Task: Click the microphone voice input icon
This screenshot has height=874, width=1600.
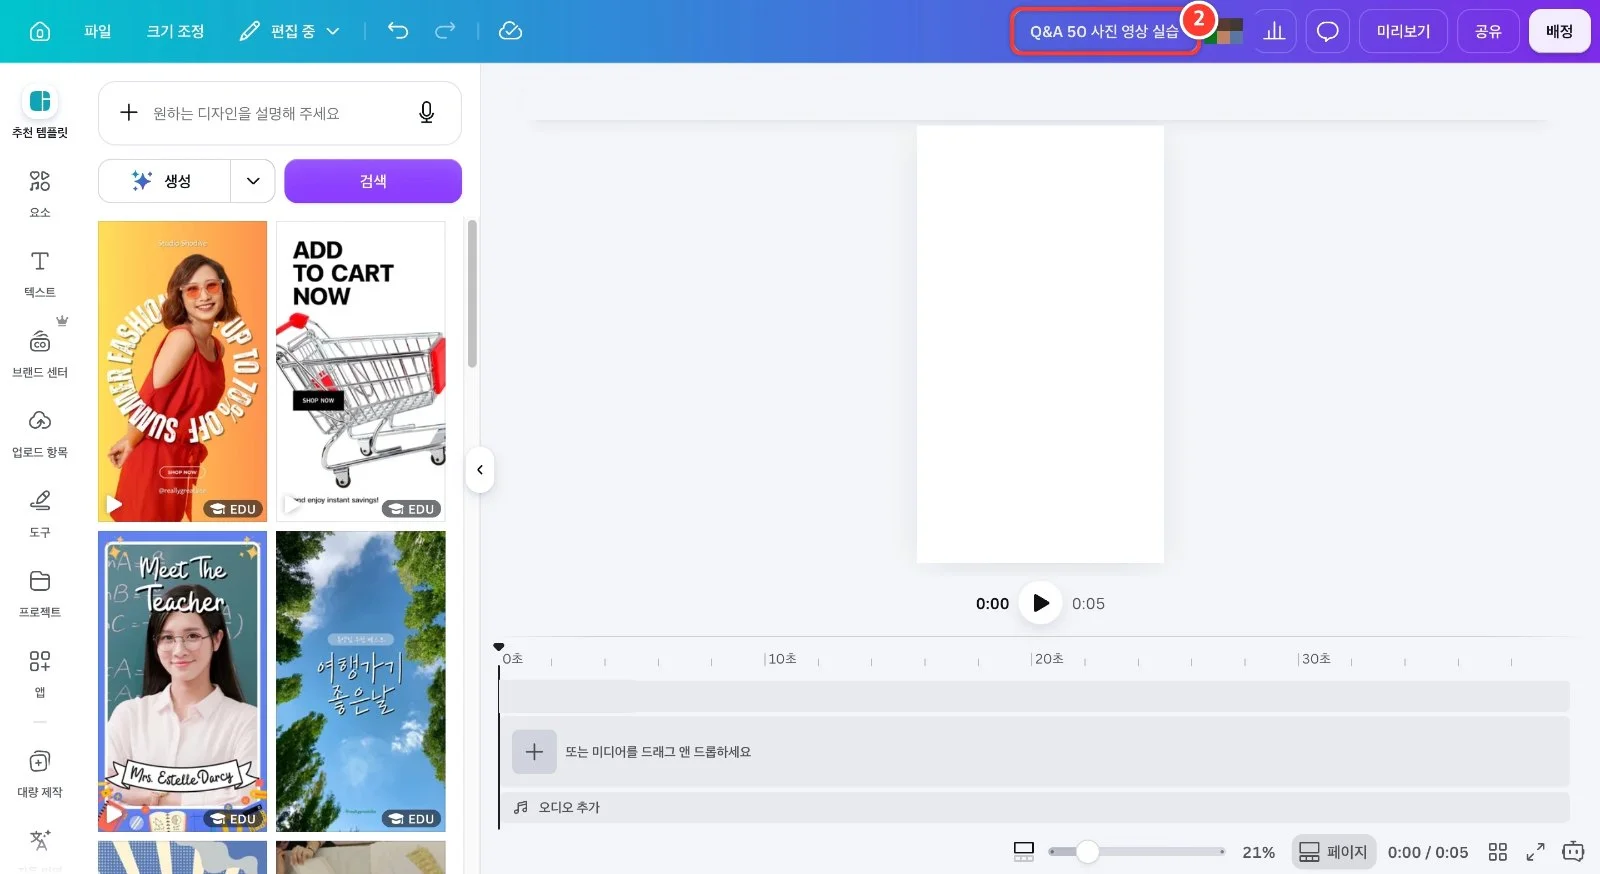Action: (x=426, y=113)
